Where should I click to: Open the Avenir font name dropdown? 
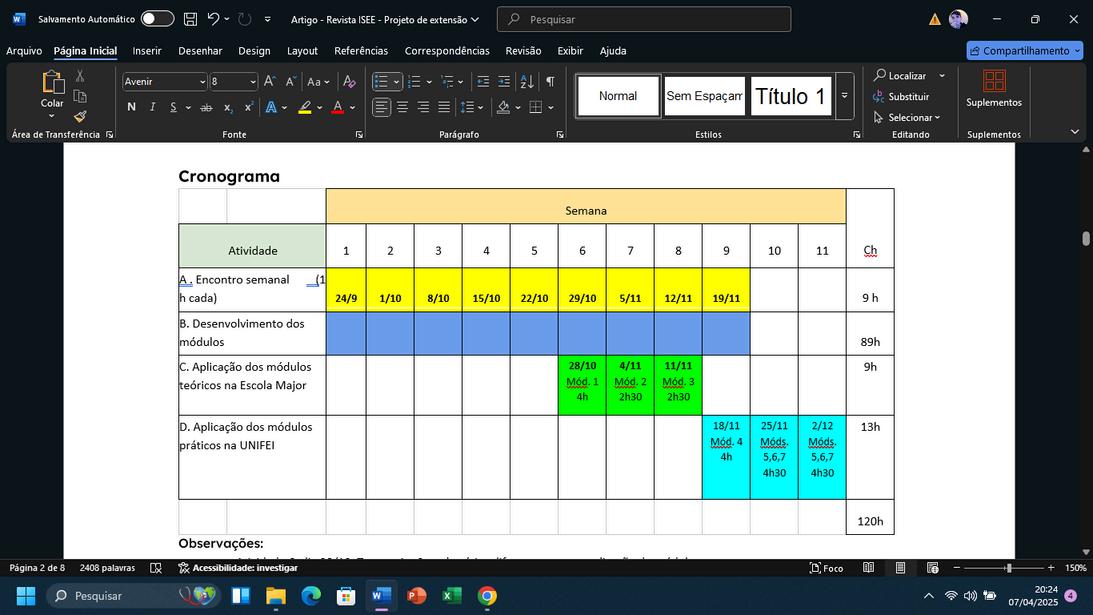[x=202, y=82]
